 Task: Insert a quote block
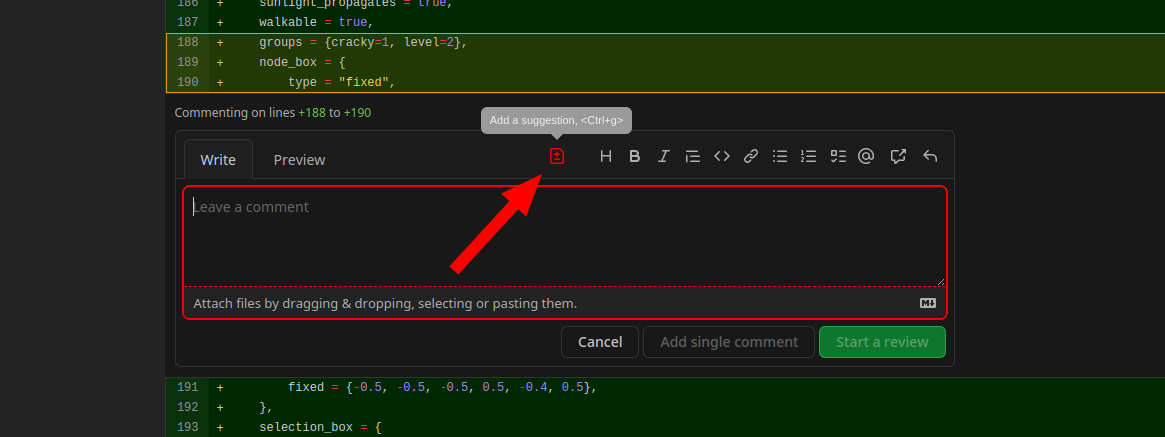pos(692,156)
